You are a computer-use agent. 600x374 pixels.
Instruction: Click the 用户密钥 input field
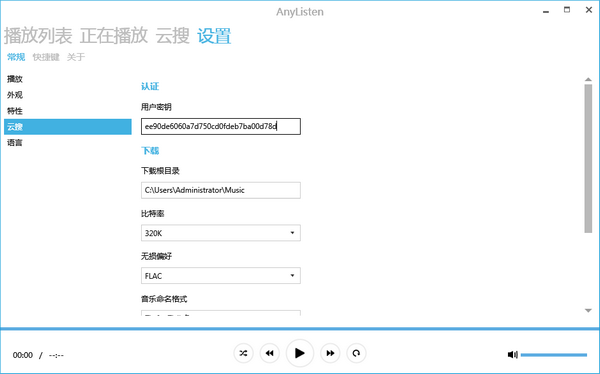[x=221, y=126]
